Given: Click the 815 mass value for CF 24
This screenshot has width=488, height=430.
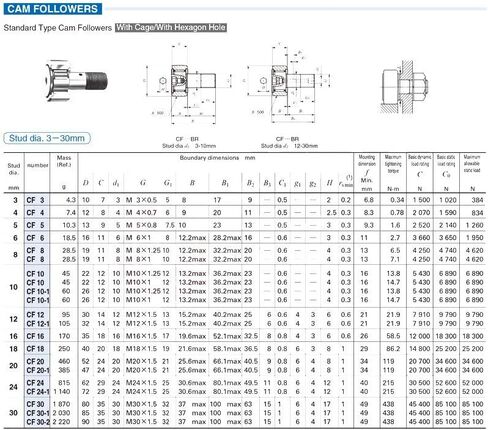Looking at the screenshot, I should tap(64, 383).
